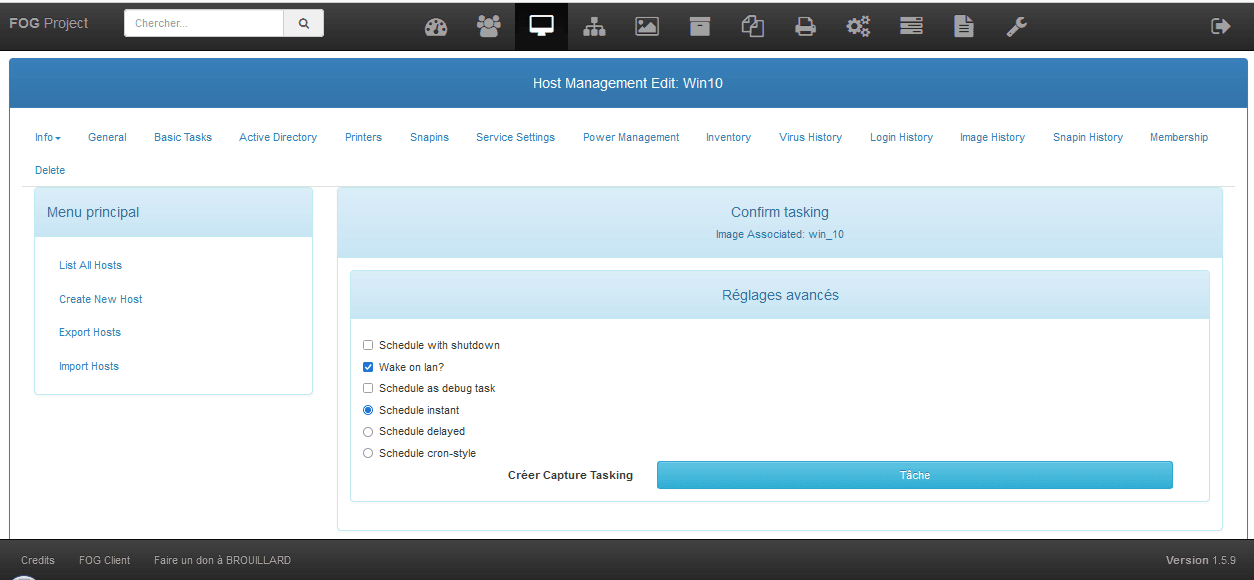
Task: Click the Créer Capture Tasking label
Action: [570, 475]
